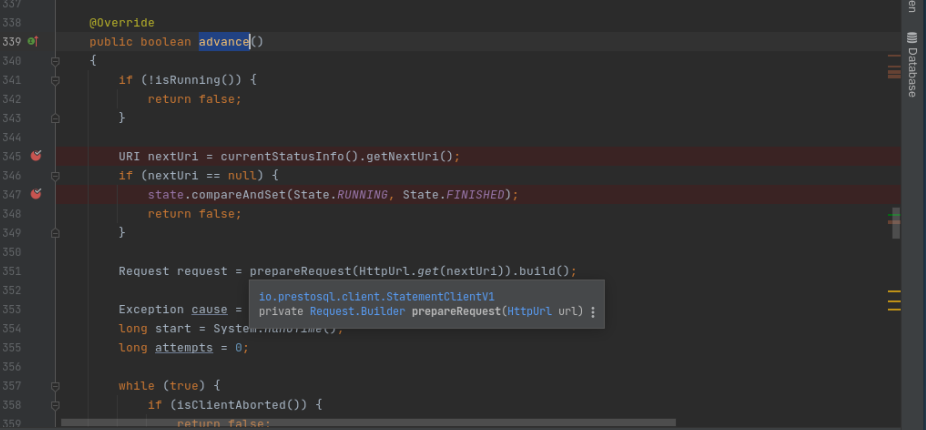Click the @Override annotation
The height and width of the screenshot is (430, 926).
point(122,22)
